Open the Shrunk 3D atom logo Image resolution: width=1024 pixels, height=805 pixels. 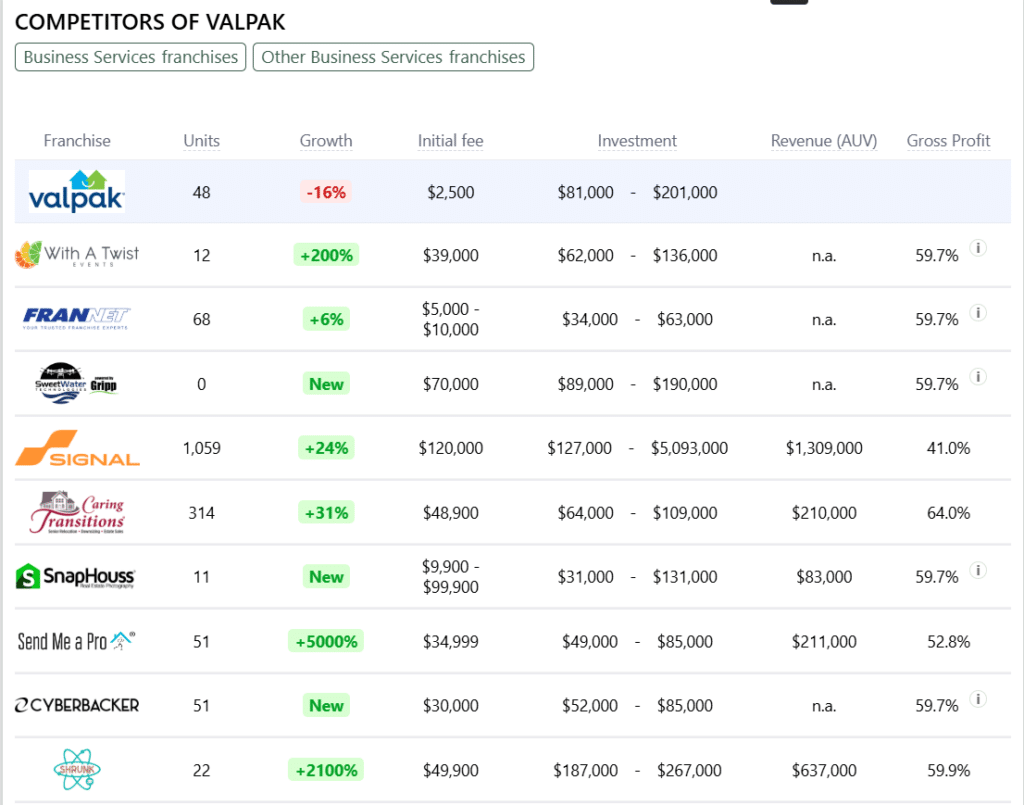[77, 769]
